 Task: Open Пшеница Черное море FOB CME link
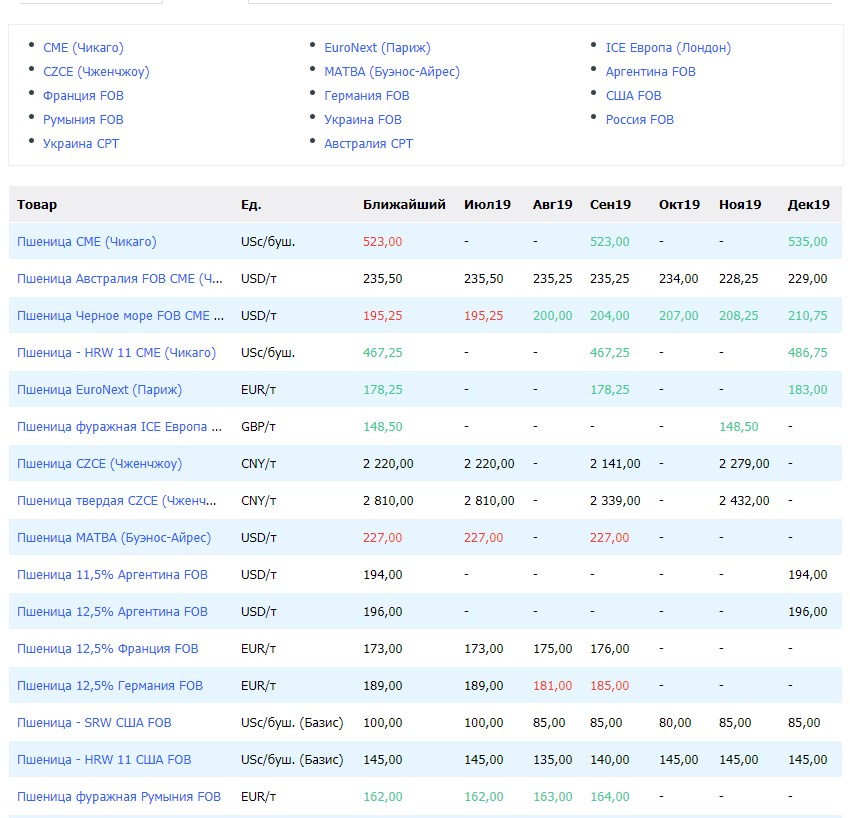[x=120, y=315]
